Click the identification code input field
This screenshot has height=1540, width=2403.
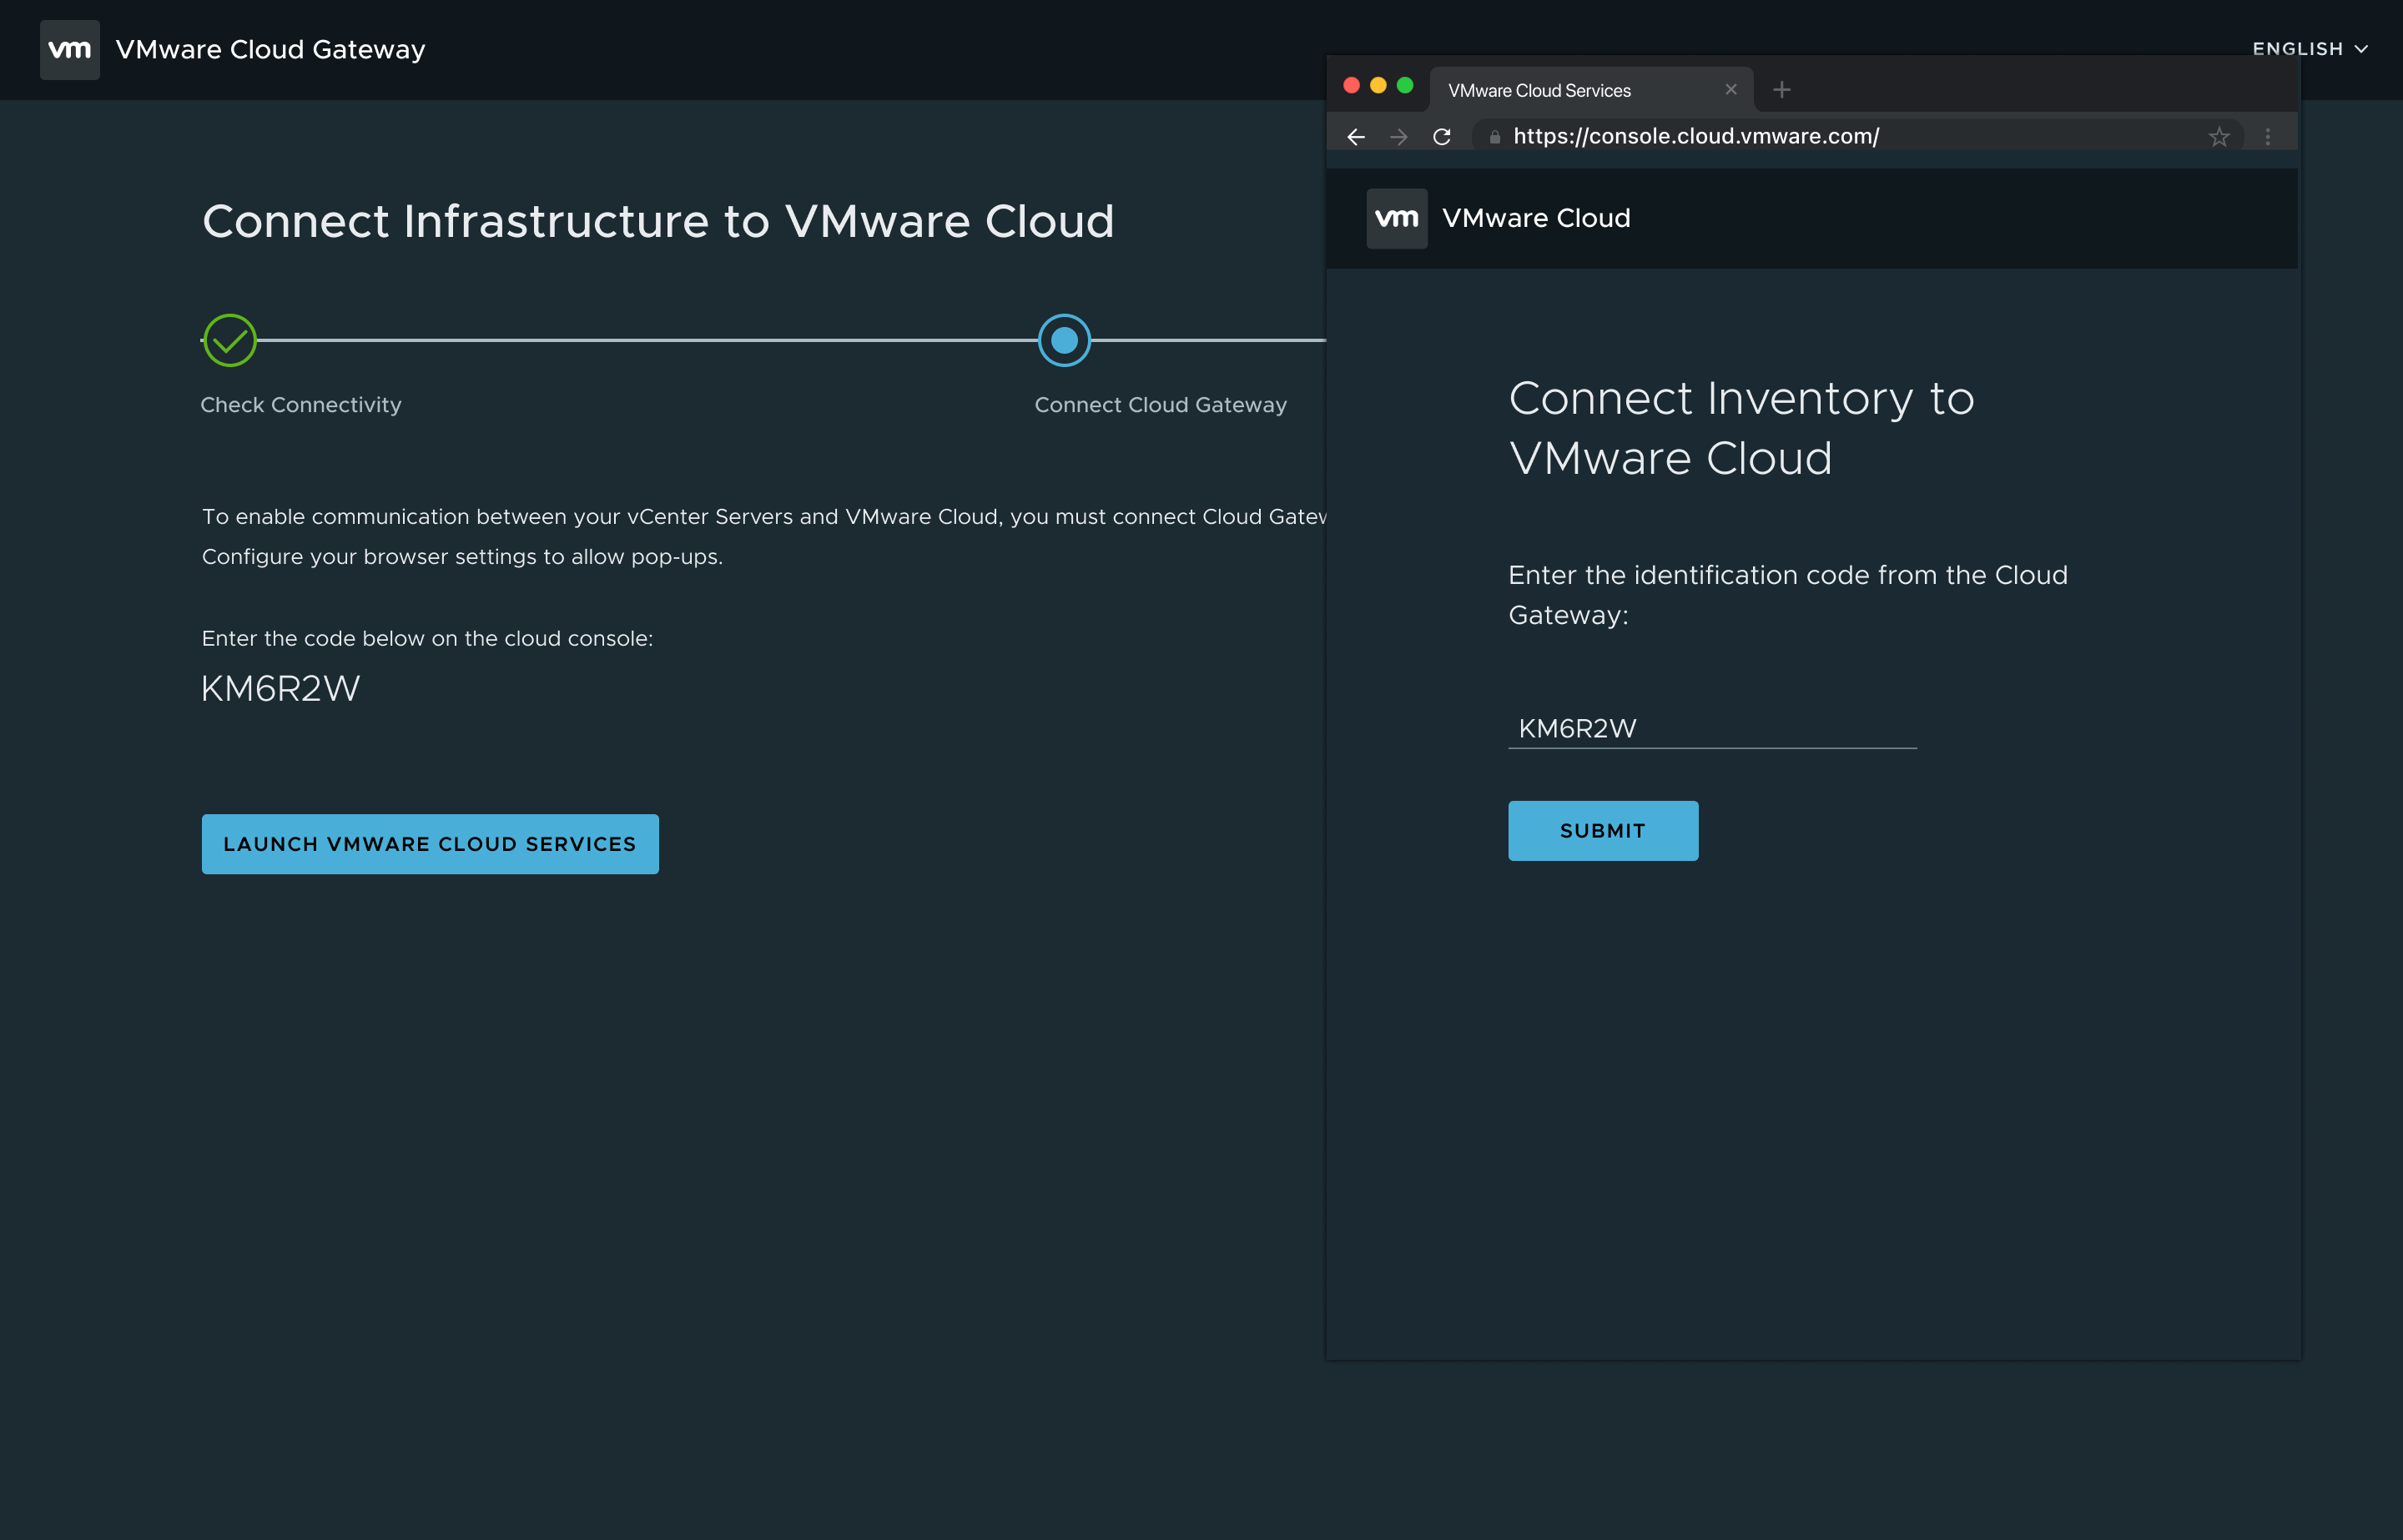1712,728
